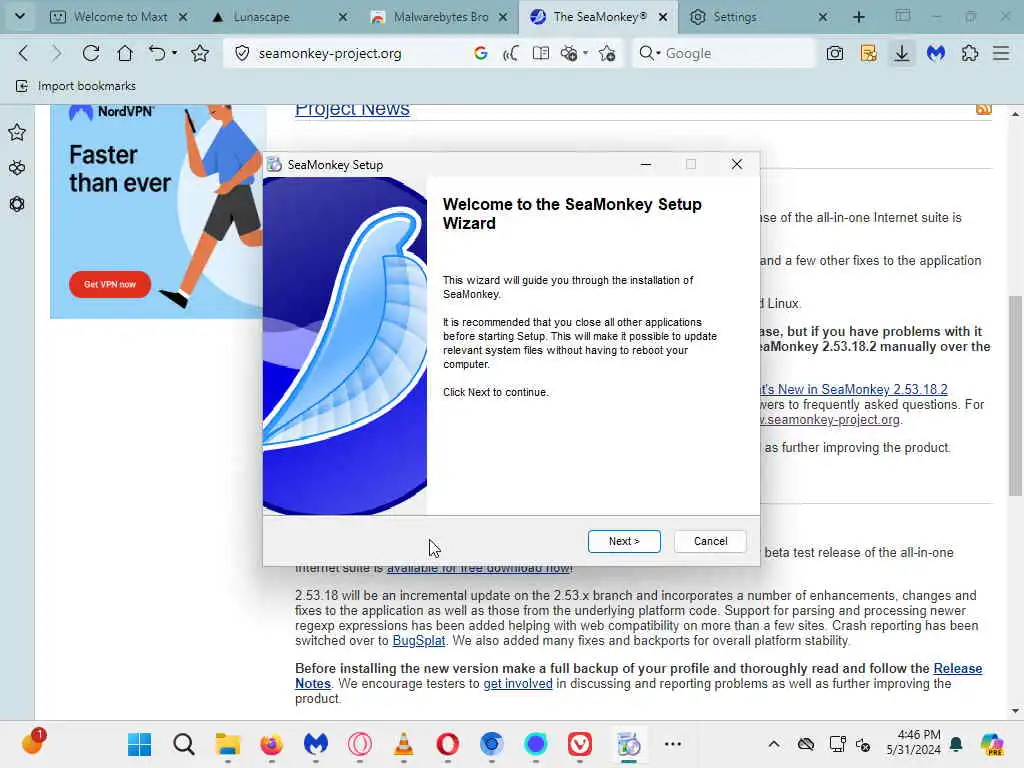Click the scrollbar down arrow

tap(1015, 712)
